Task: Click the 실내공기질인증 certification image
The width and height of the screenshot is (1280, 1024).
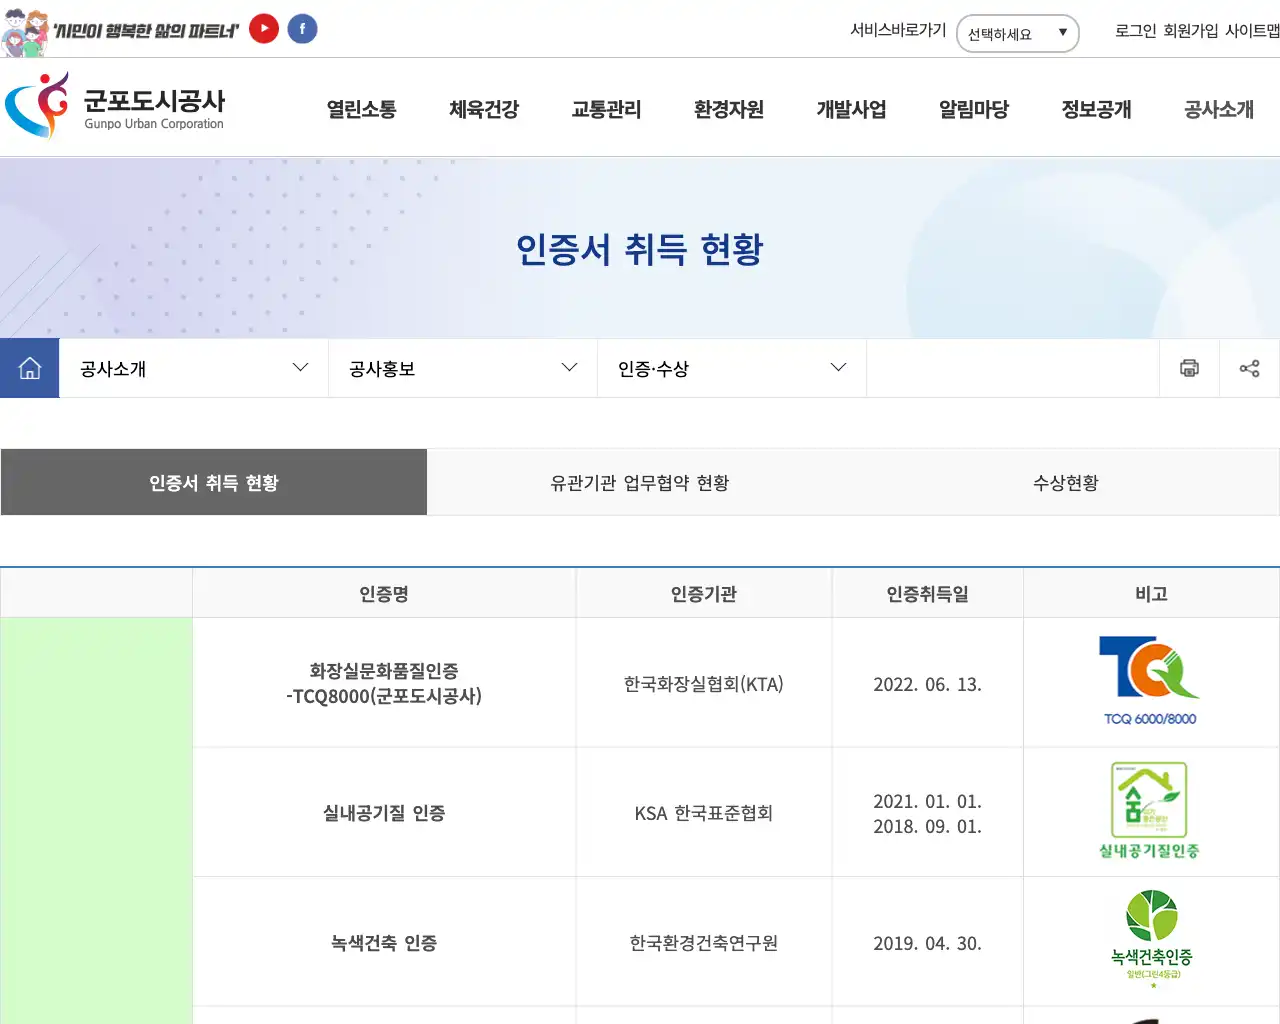Action: tap(1150, 811)
